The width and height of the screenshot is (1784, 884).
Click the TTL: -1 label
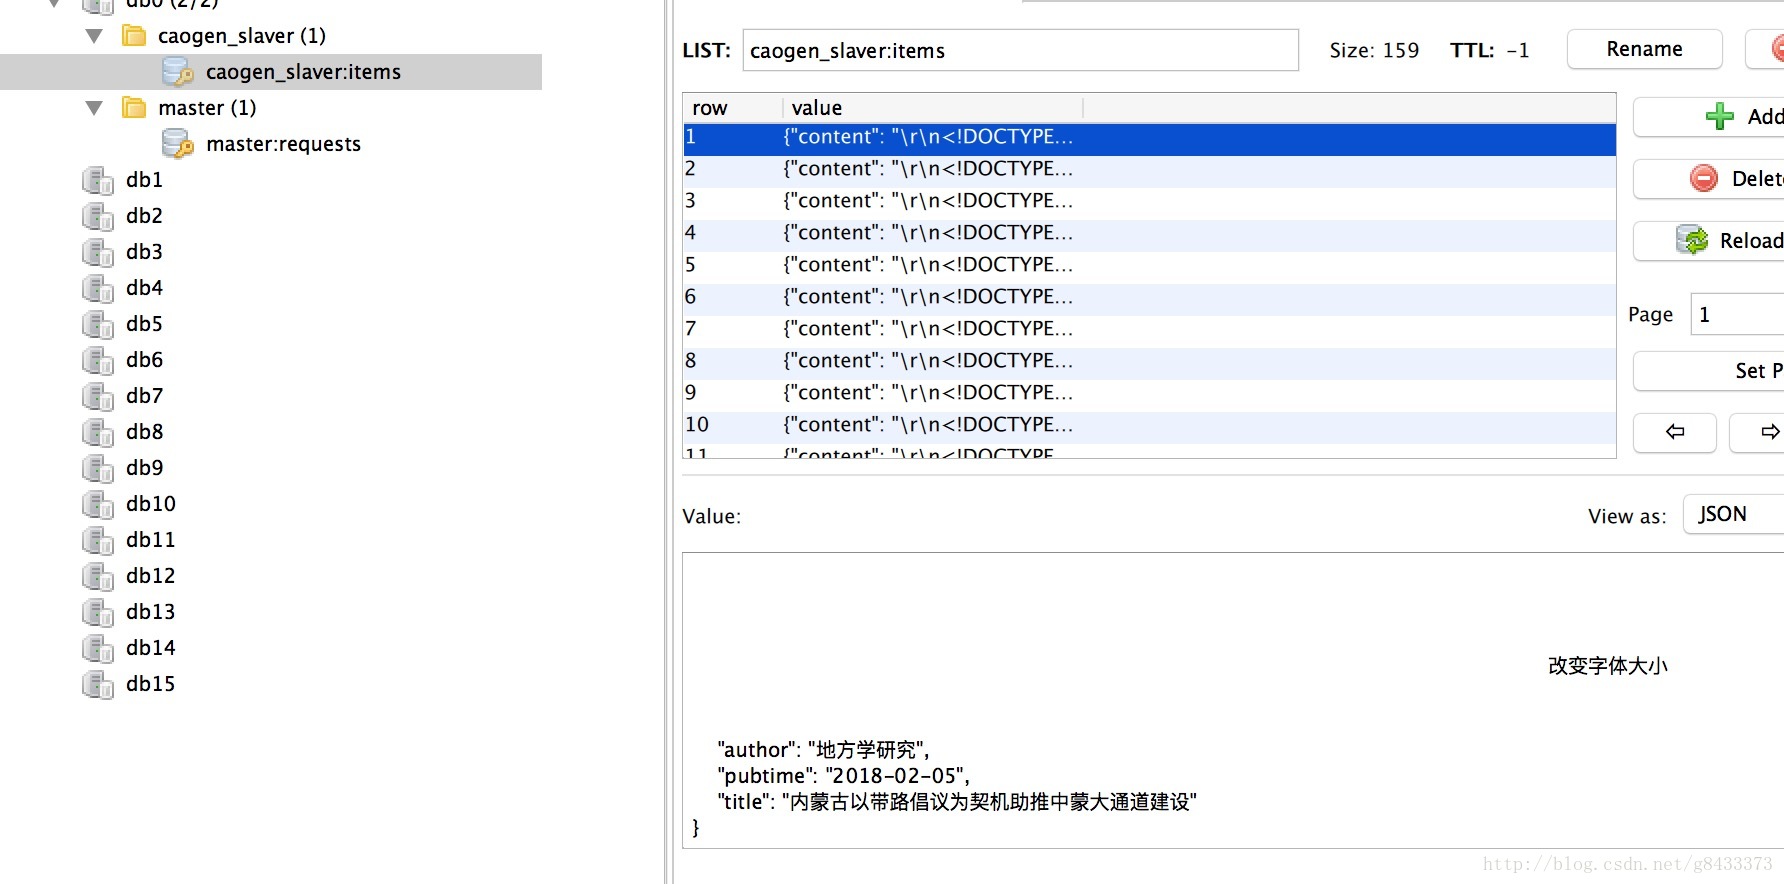pyautogui.click(x=1490, y=50)
